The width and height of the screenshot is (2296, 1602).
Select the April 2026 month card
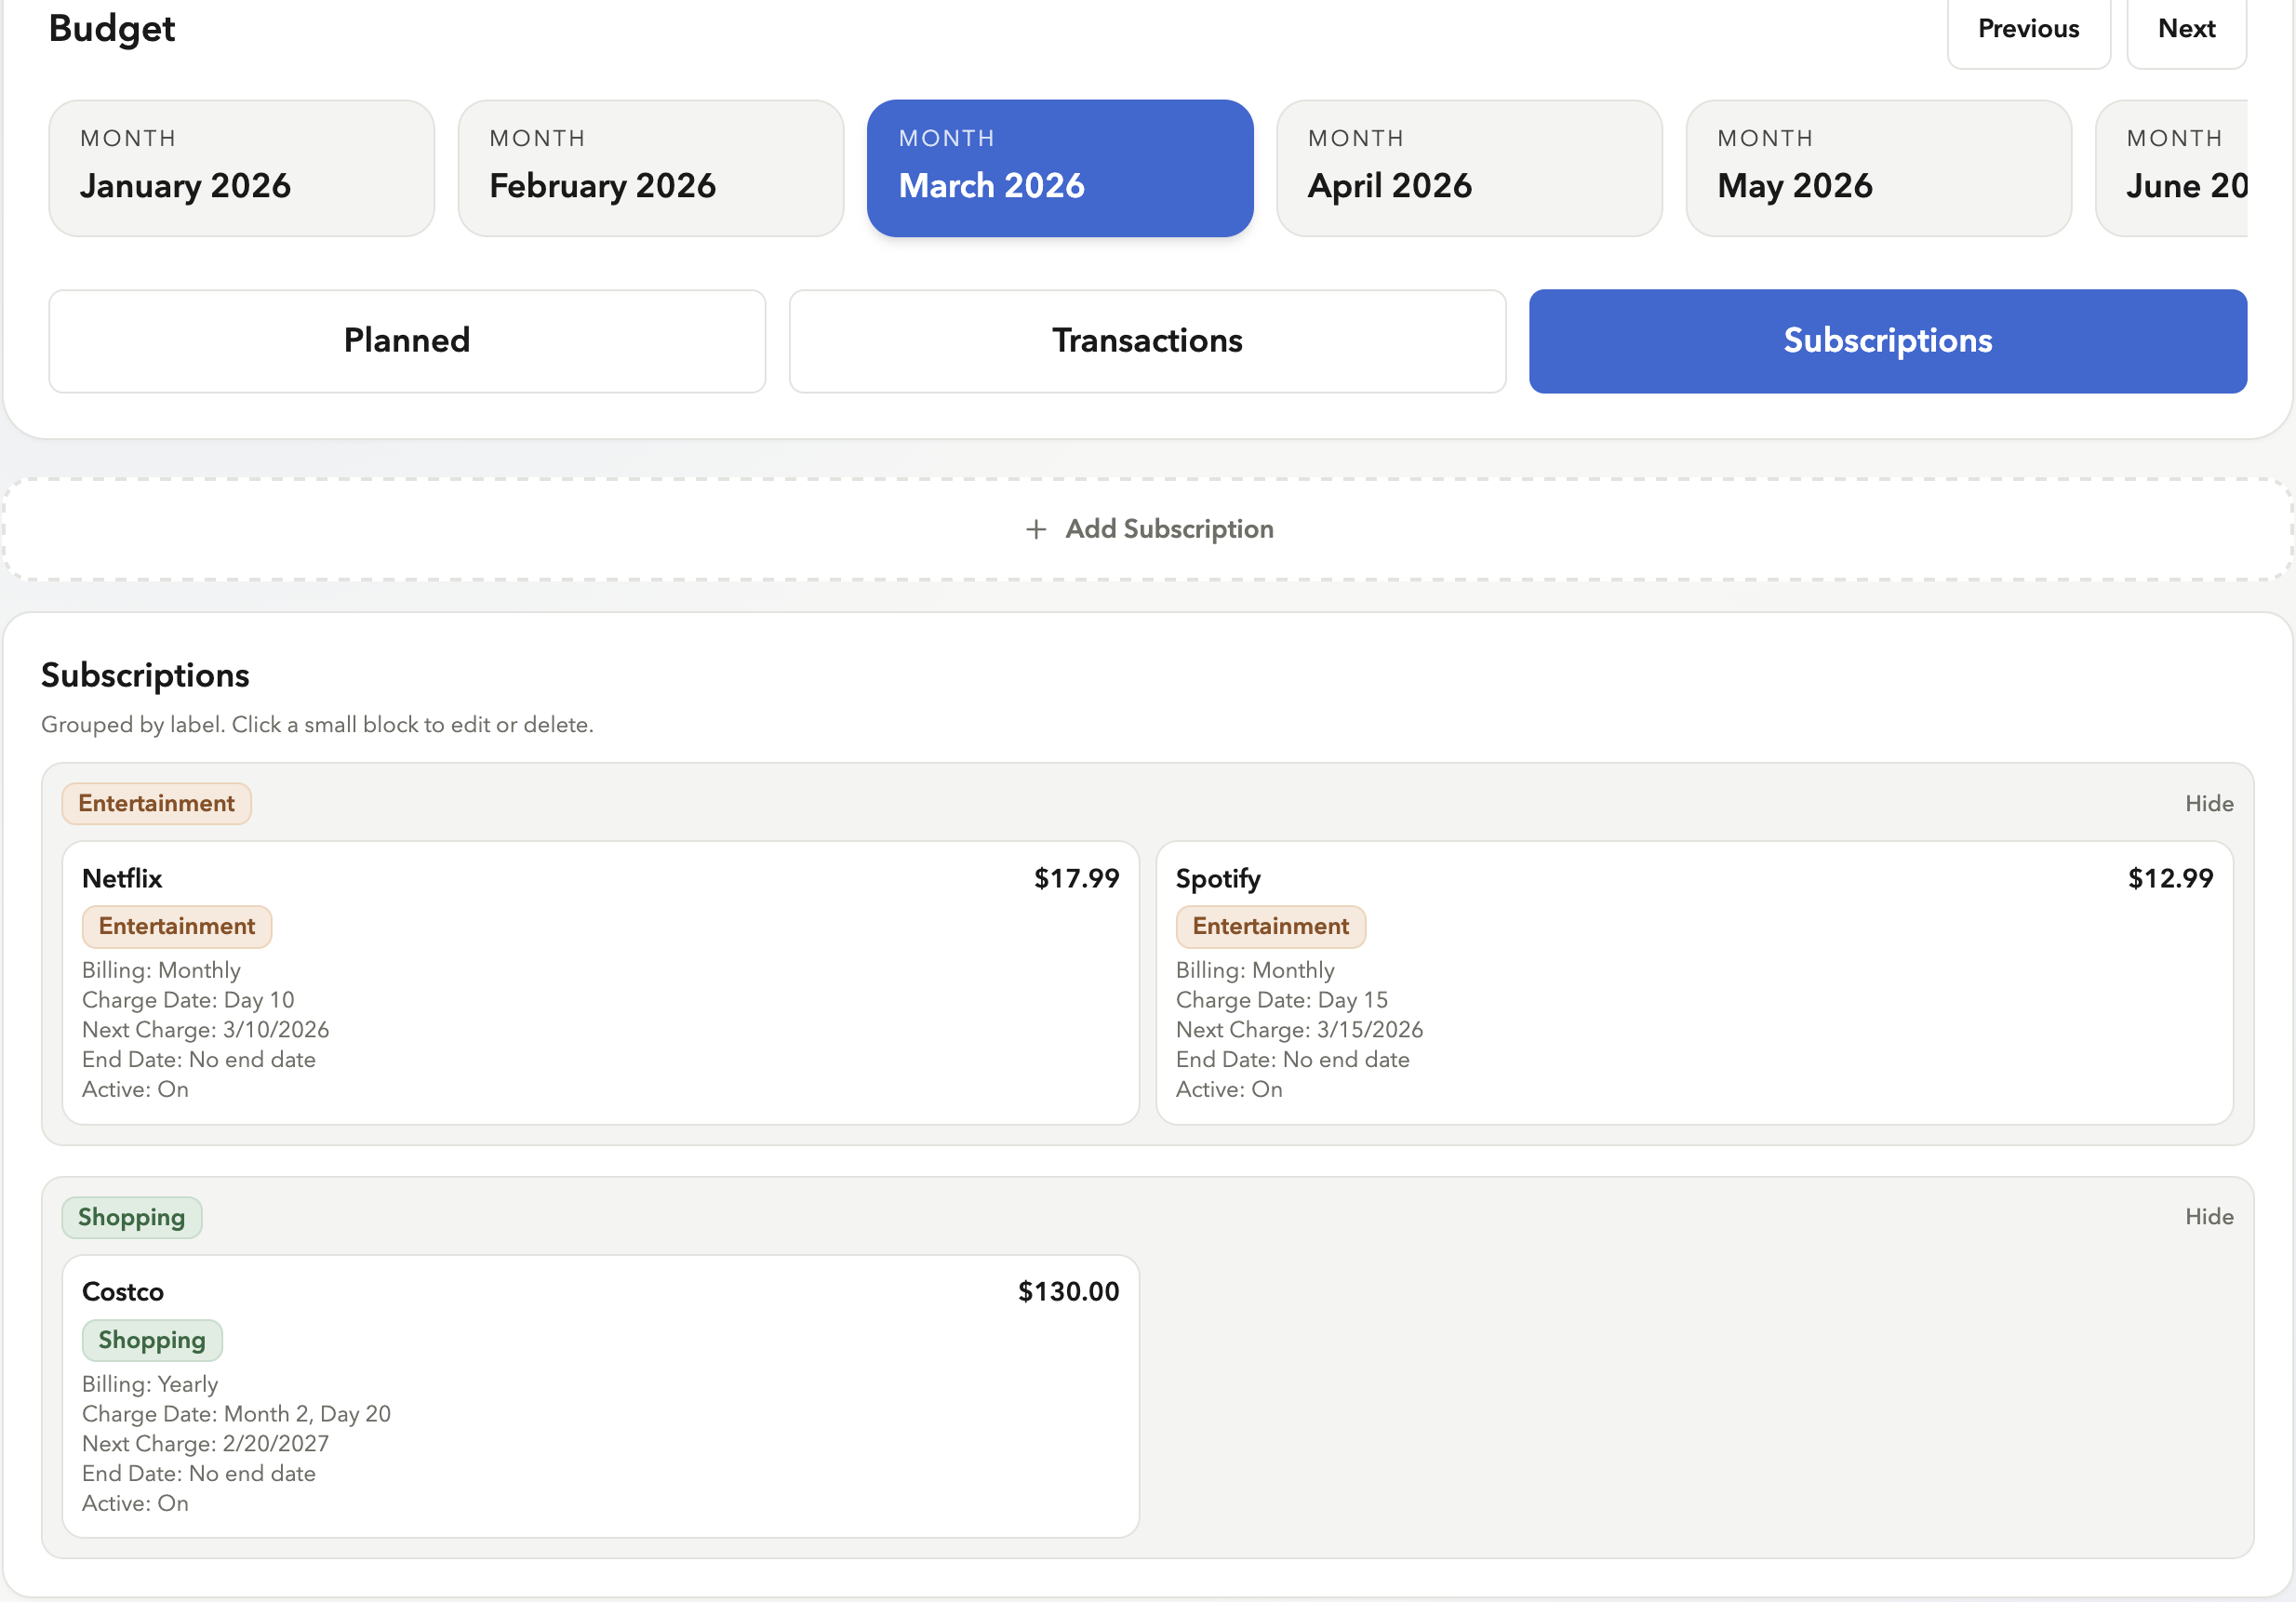point(1469,167)
